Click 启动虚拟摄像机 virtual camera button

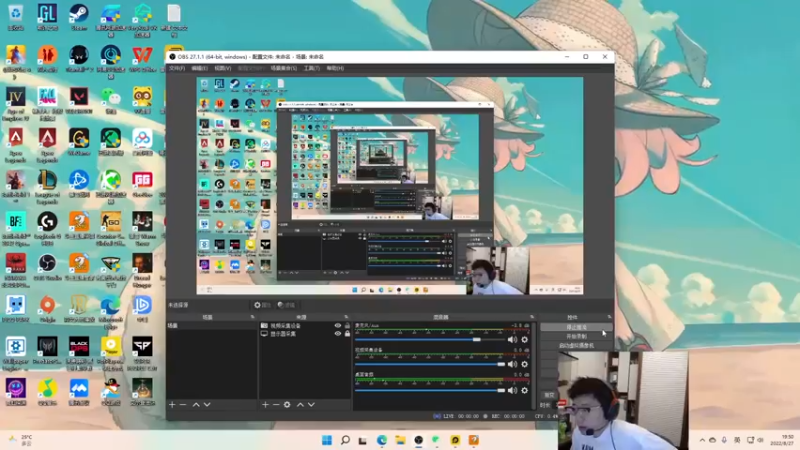click(x=577, y=345)
